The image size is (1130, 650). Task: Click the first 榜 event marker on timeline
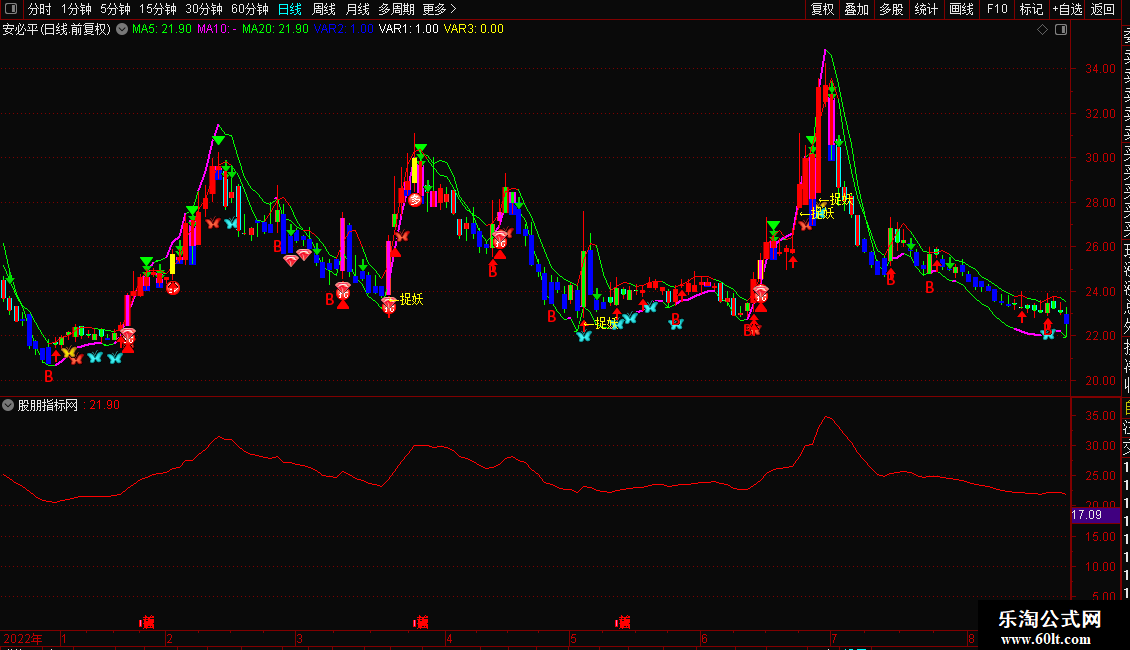click(148, 622)
